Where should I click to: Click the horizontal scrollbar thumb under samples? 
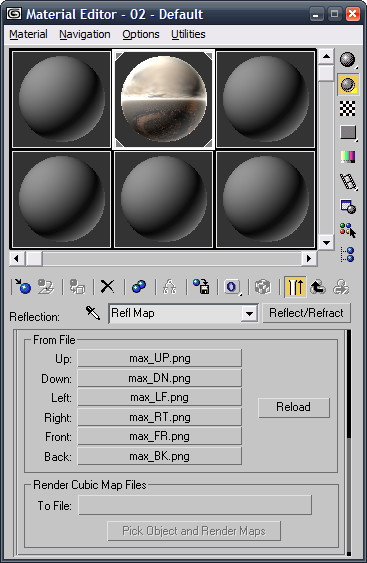coord(33,259)
